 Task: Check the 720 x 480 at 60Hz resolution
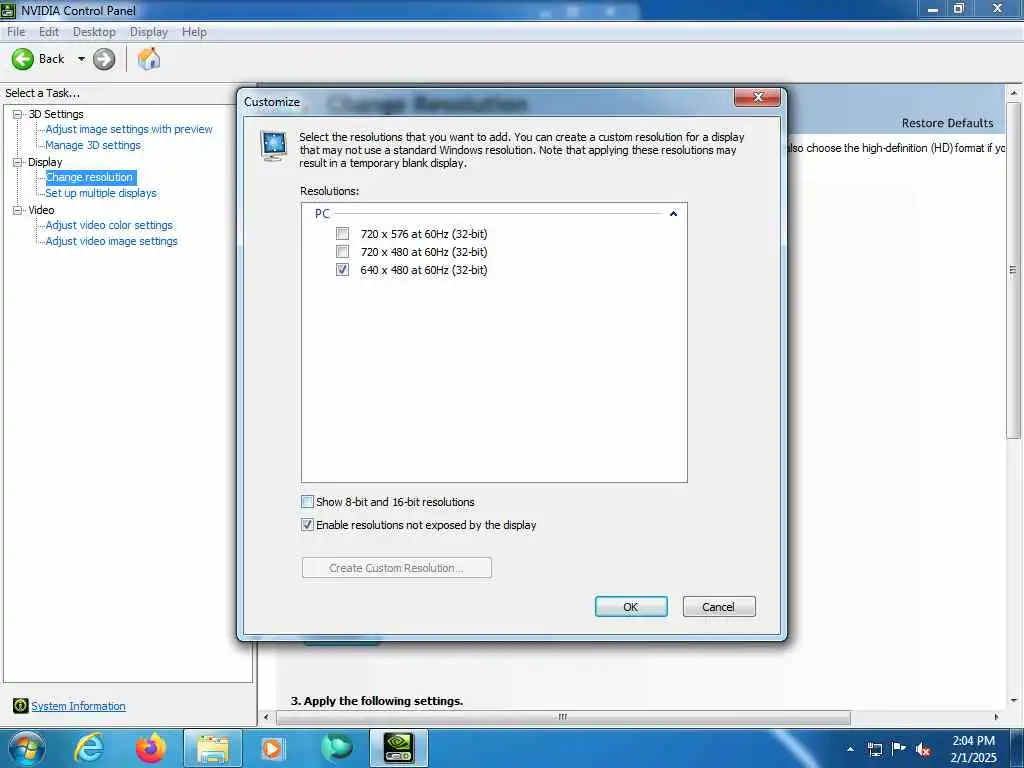tap(342, 251)
